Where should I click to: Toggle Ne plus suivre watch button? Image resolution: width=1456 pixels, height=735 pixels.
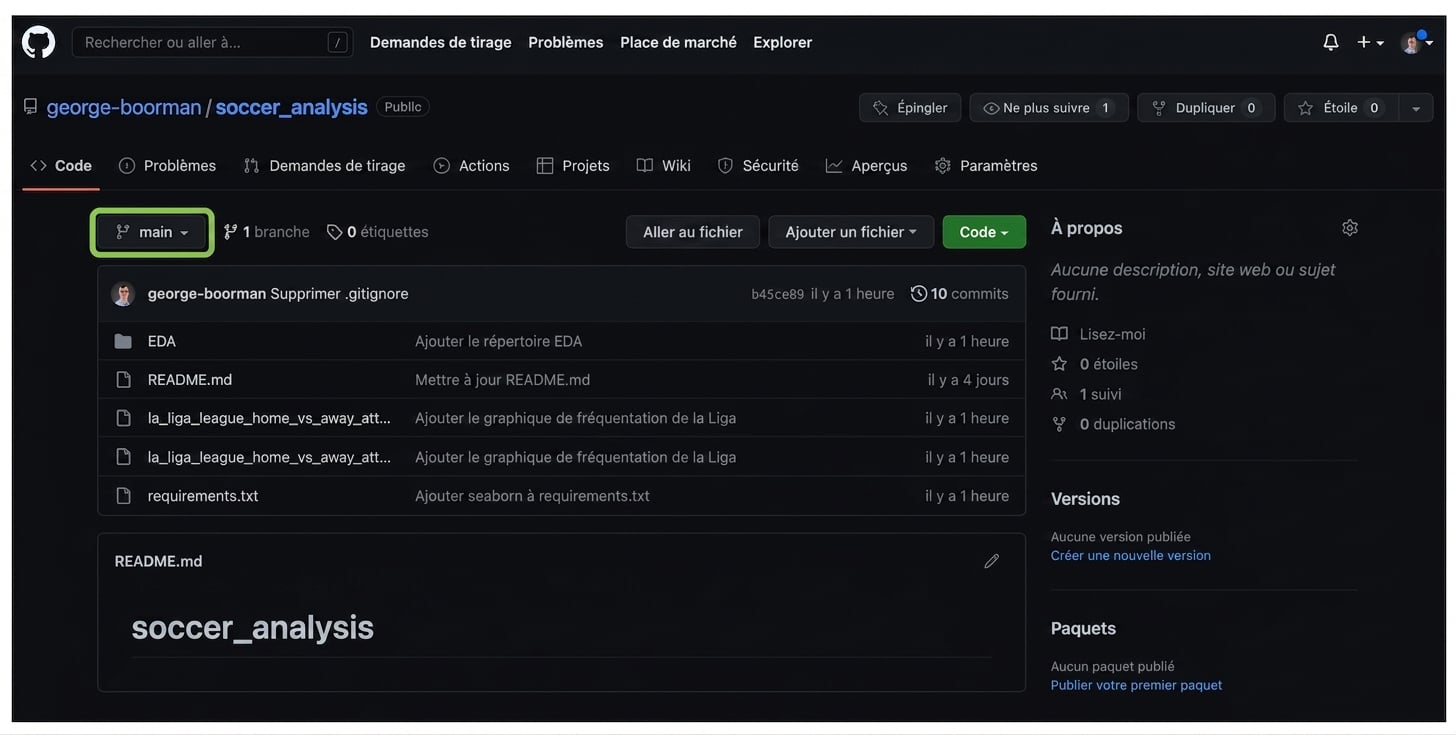1049,108
